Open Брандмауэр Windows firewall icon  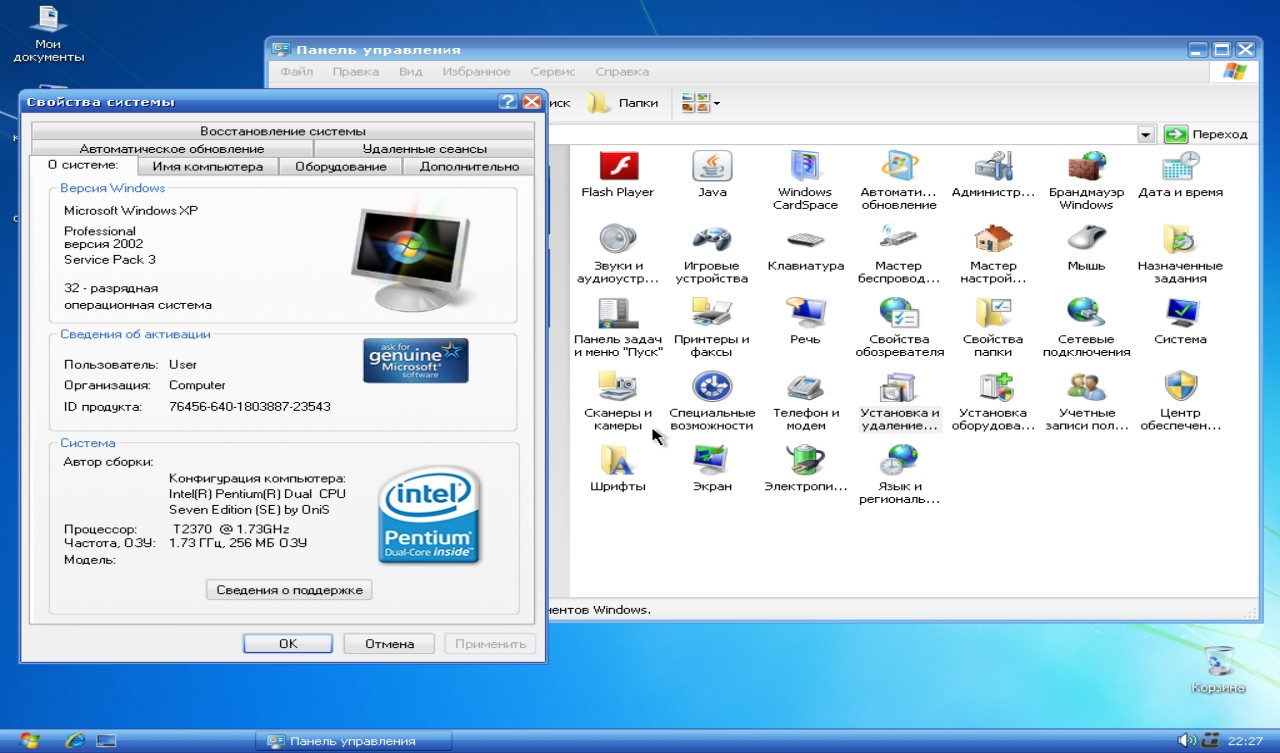pyautogui.click(x=1086, y=166)
